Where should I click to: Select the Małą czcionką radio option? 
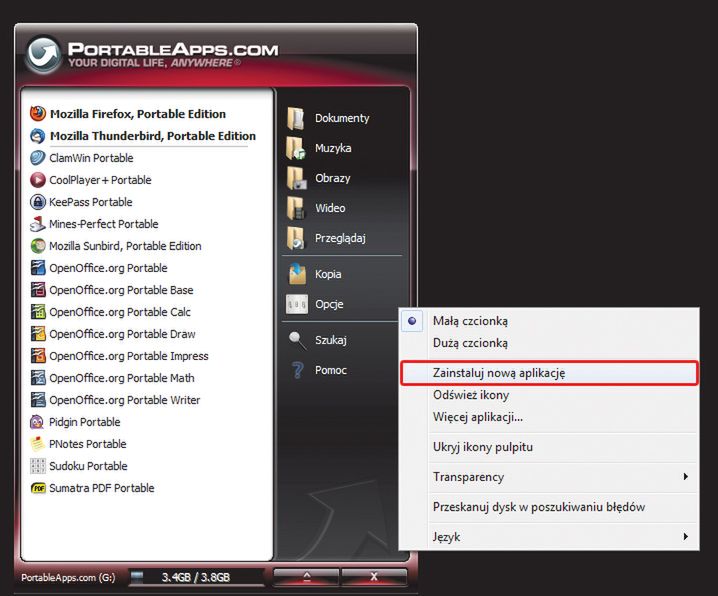coord(412,321)
